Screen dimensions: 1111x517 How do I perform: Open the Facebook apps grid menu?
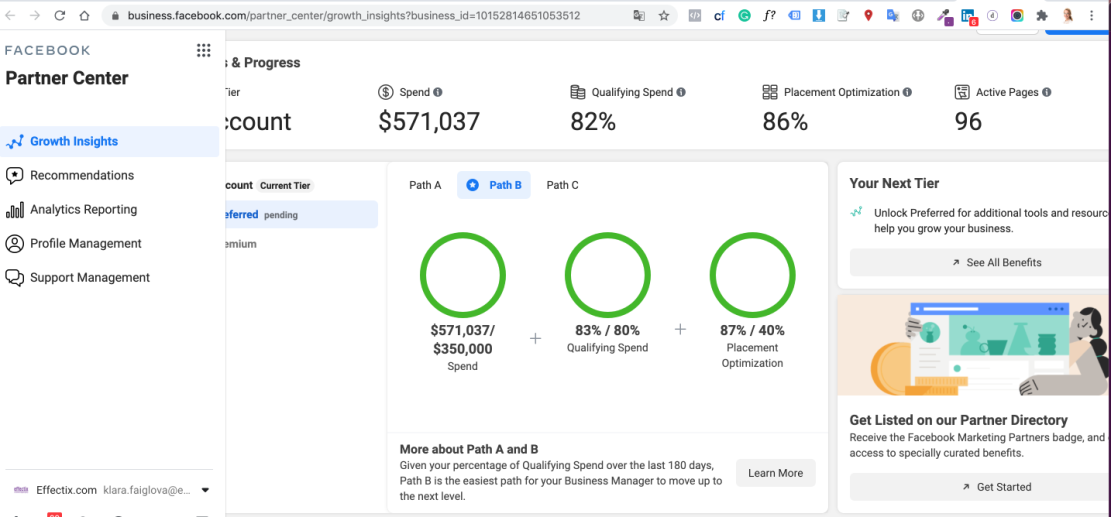(203, 50)
